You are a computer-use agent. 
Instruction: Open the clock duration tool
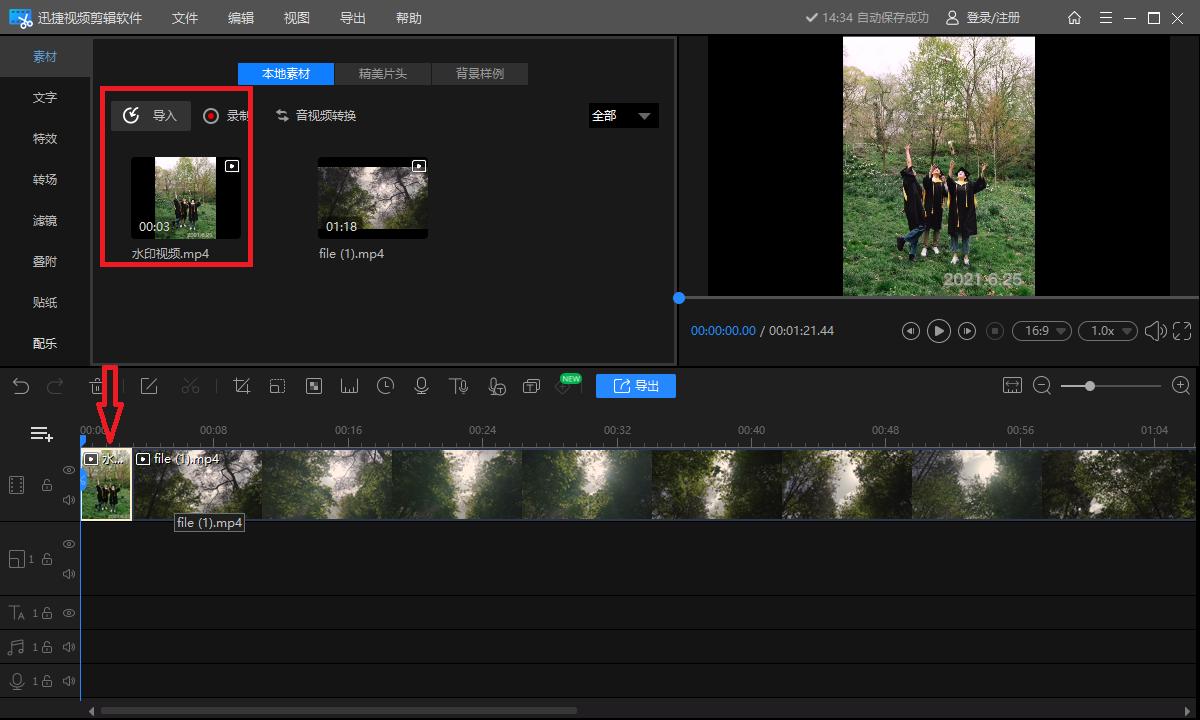coord(385,386)
